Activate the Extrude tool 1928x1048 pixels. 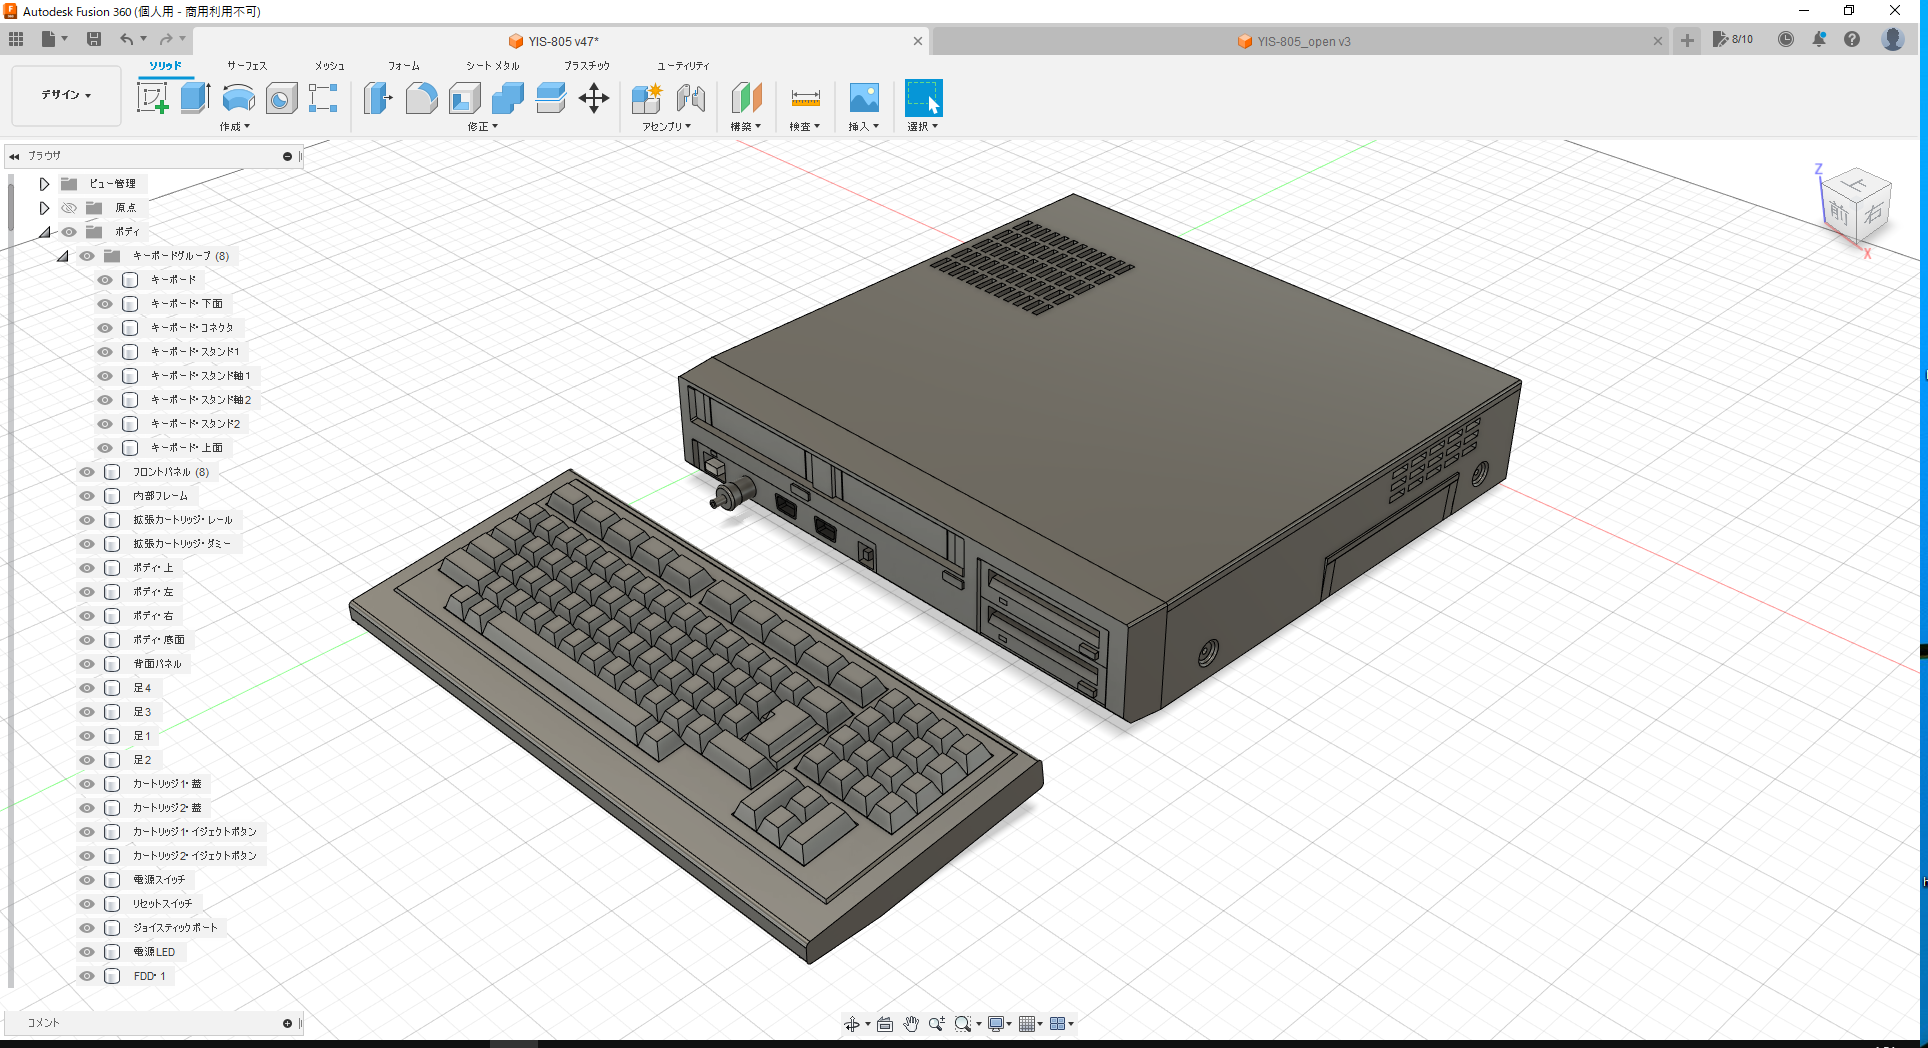[x=193, y=97]
